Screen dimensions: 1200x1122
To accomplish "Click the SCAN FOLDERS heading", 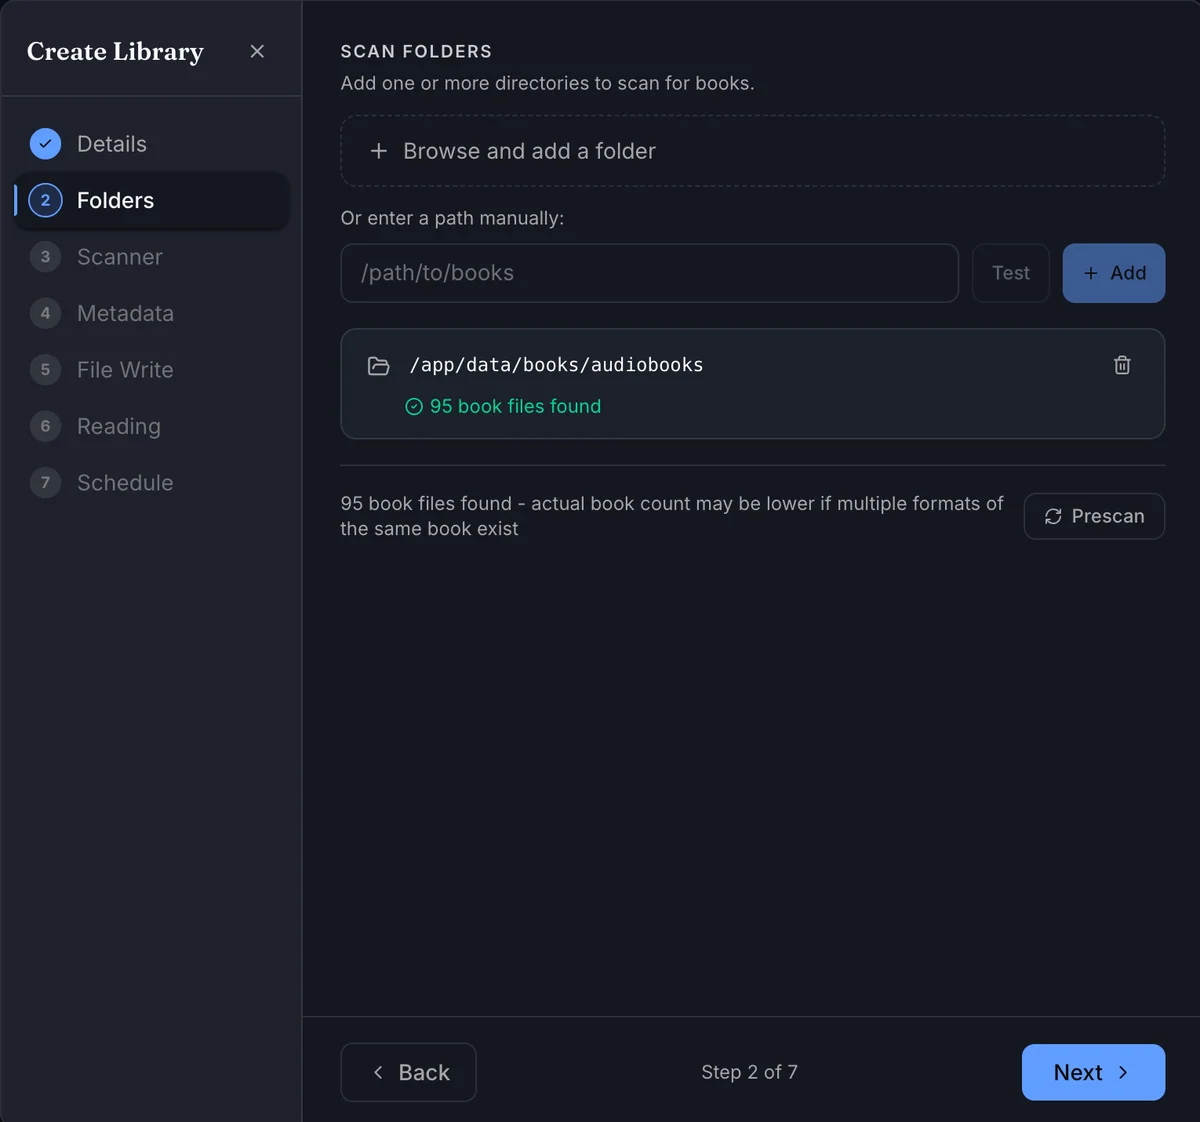I will click(416, 51).
